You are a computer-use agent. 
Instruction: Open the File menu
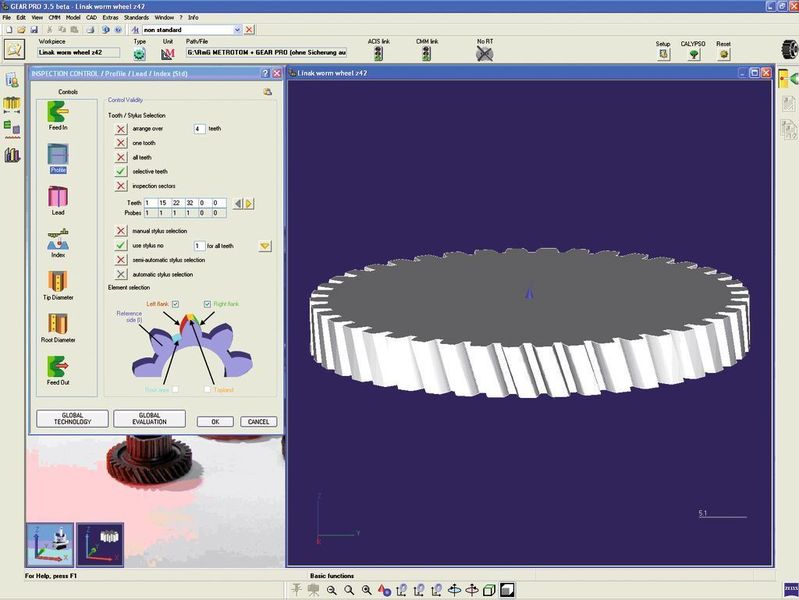click(7, 17)
